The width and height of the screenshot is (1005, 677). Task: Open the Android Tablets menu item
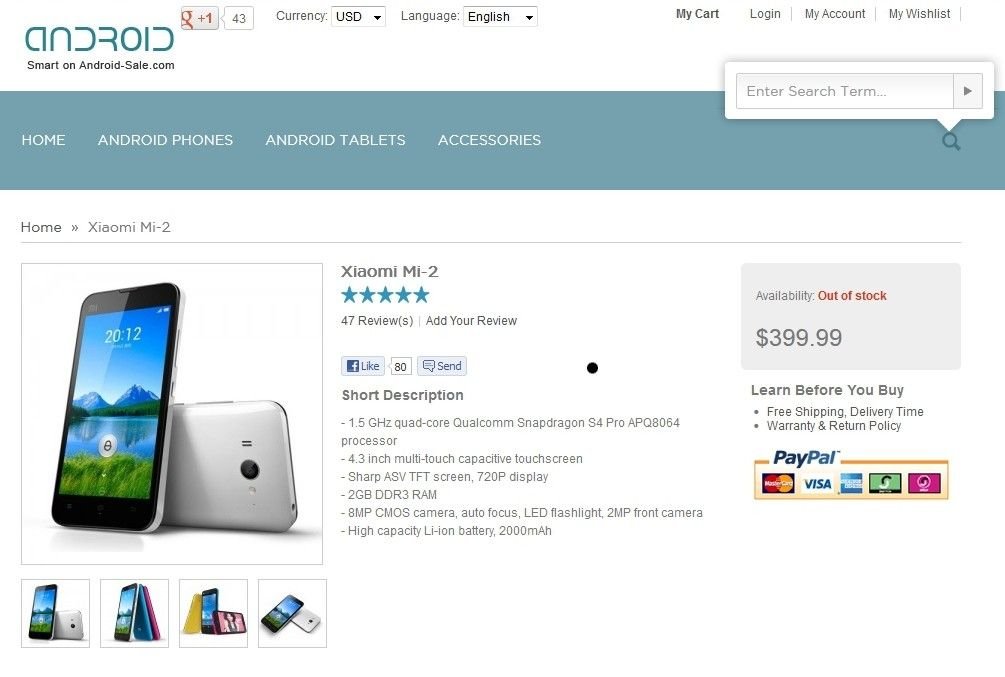pyautogui.click(x=335, y=140)
